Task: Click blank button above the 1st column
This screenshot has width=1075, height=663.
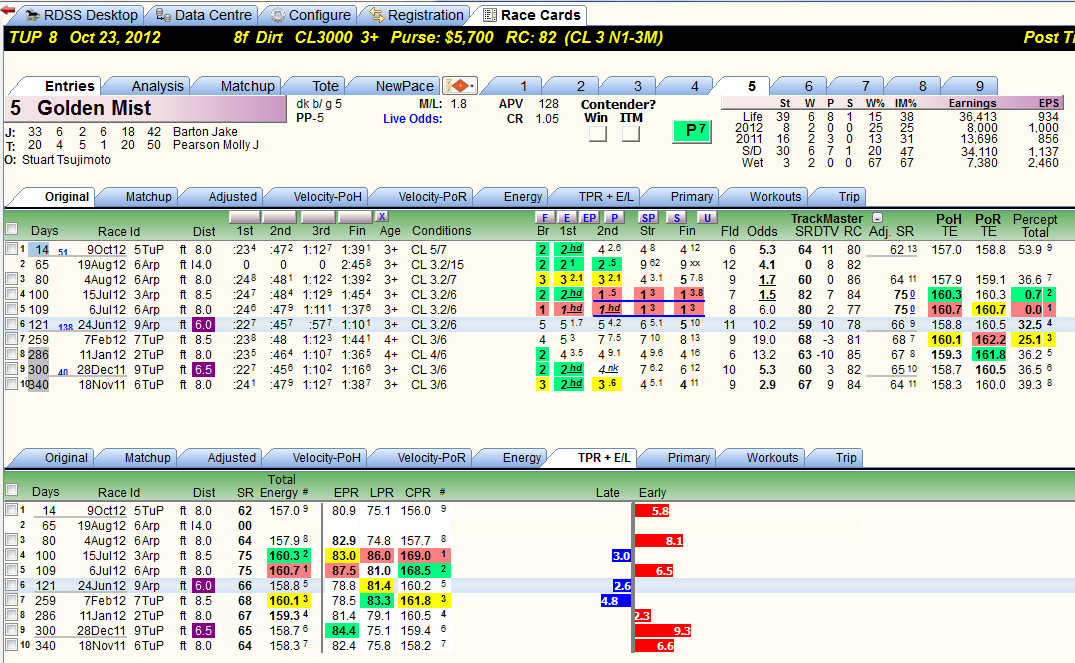Action: point(245,217)
